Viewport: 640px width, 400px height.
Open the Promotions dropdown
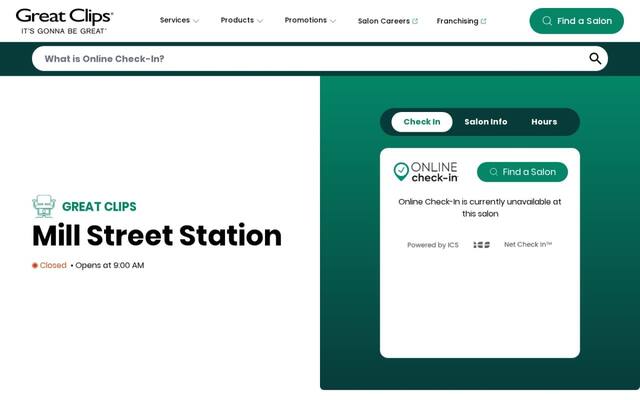pyautogui.click(x=310, y=20)
